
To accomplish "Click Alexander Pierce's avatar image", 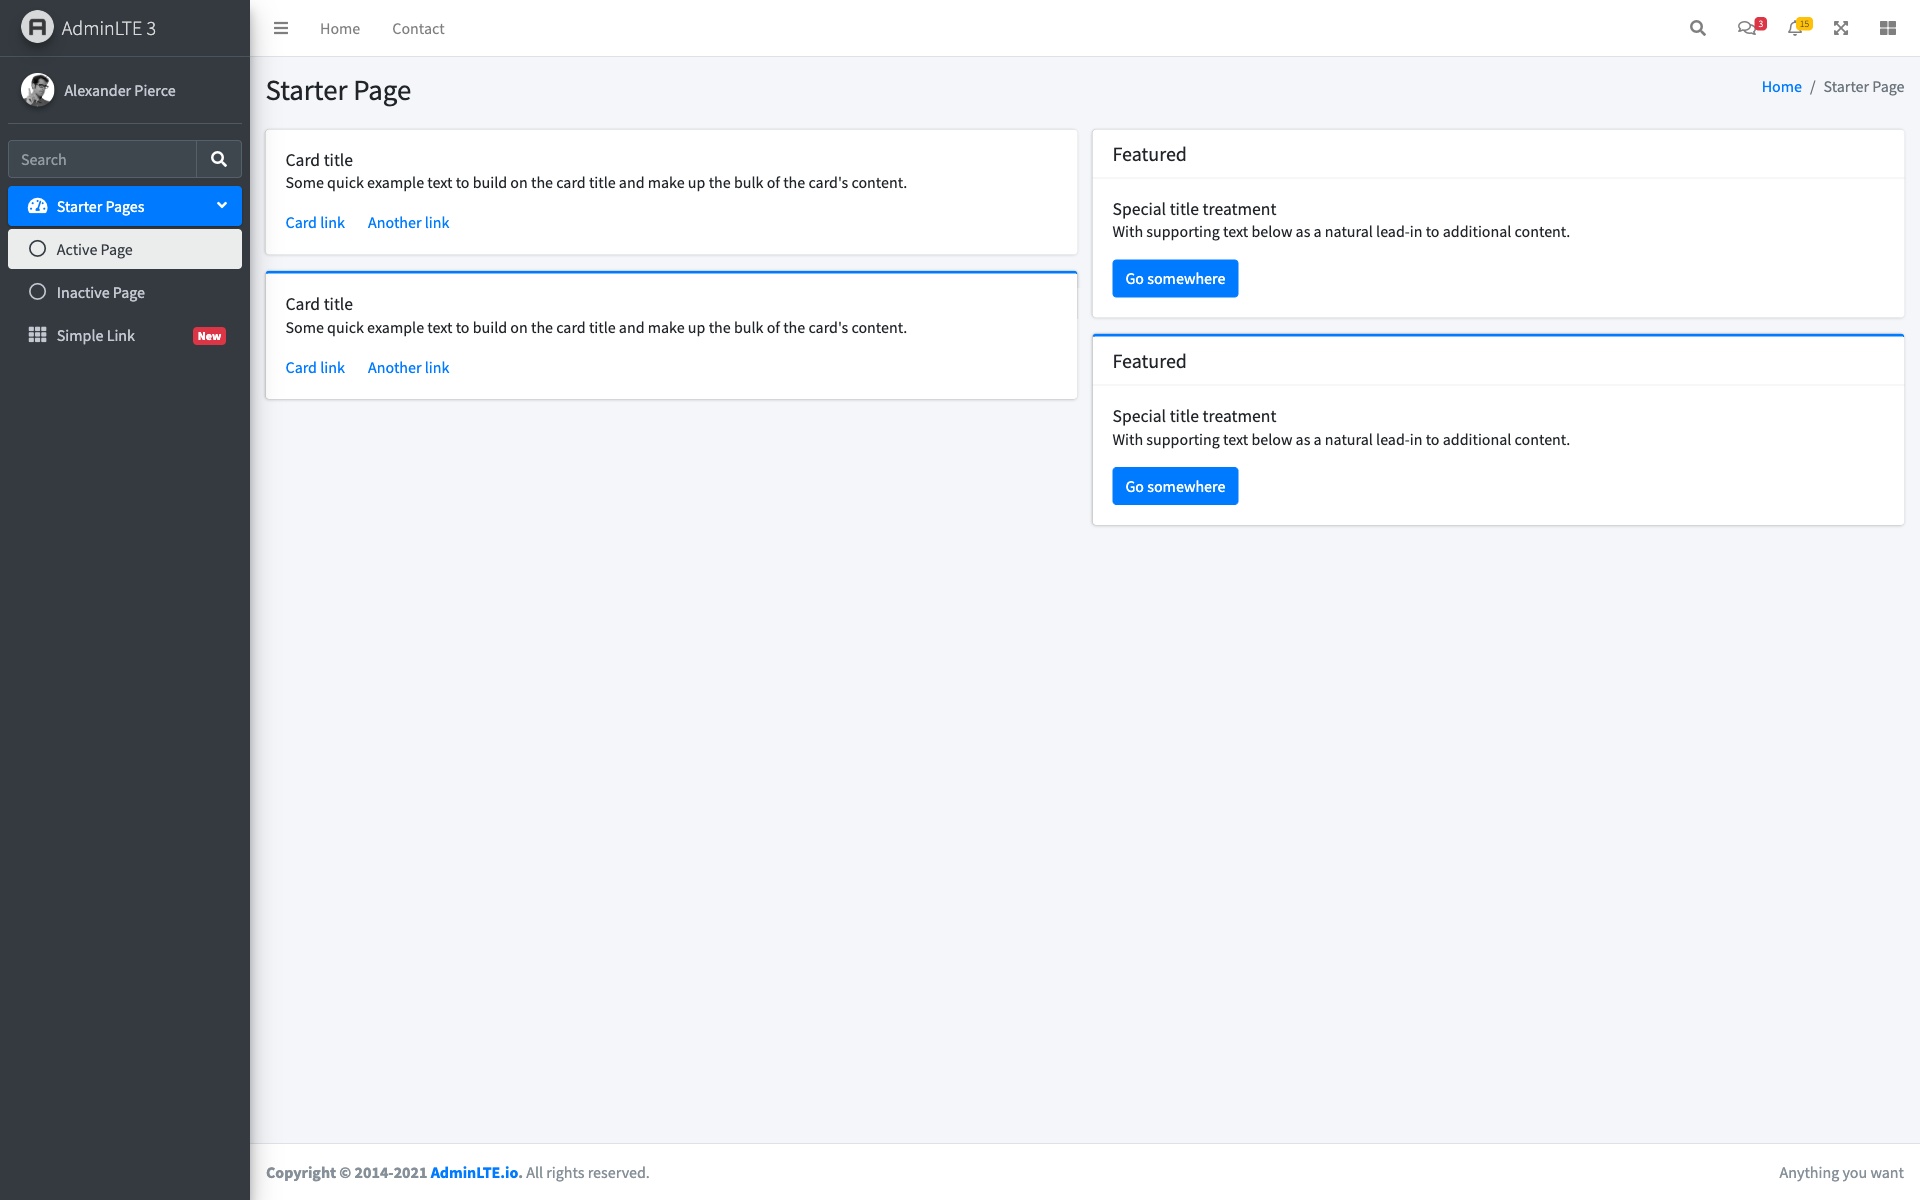I will (37, 90).
